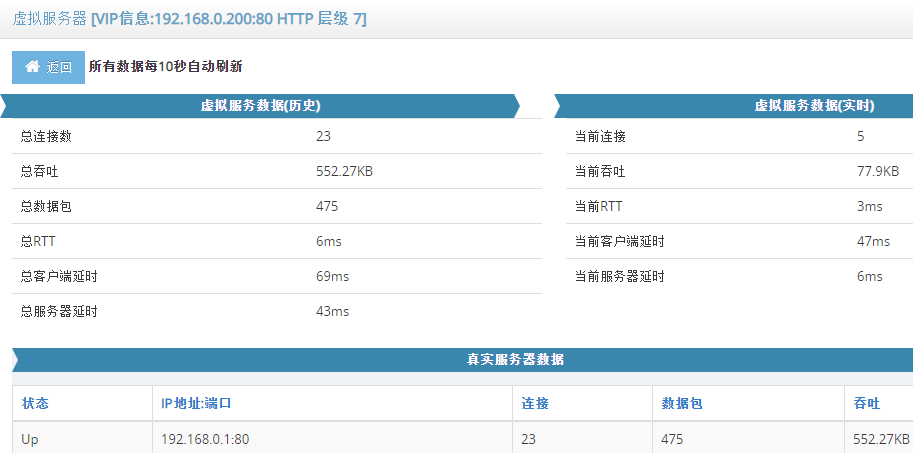Select the 总服务器延时 row label
This screenshot has height=453, width=913.
[x=59, y=311]
